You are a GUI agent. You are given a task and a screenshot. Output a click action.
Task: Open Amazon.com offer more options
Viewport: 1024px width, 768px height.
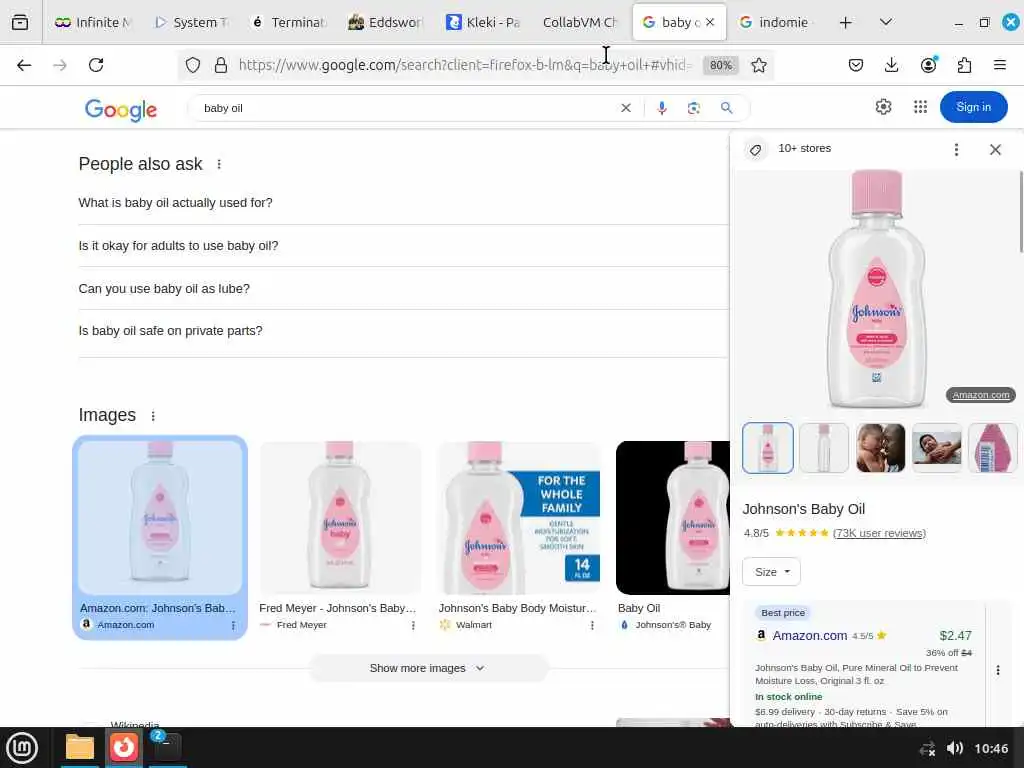tap(997, 670)
